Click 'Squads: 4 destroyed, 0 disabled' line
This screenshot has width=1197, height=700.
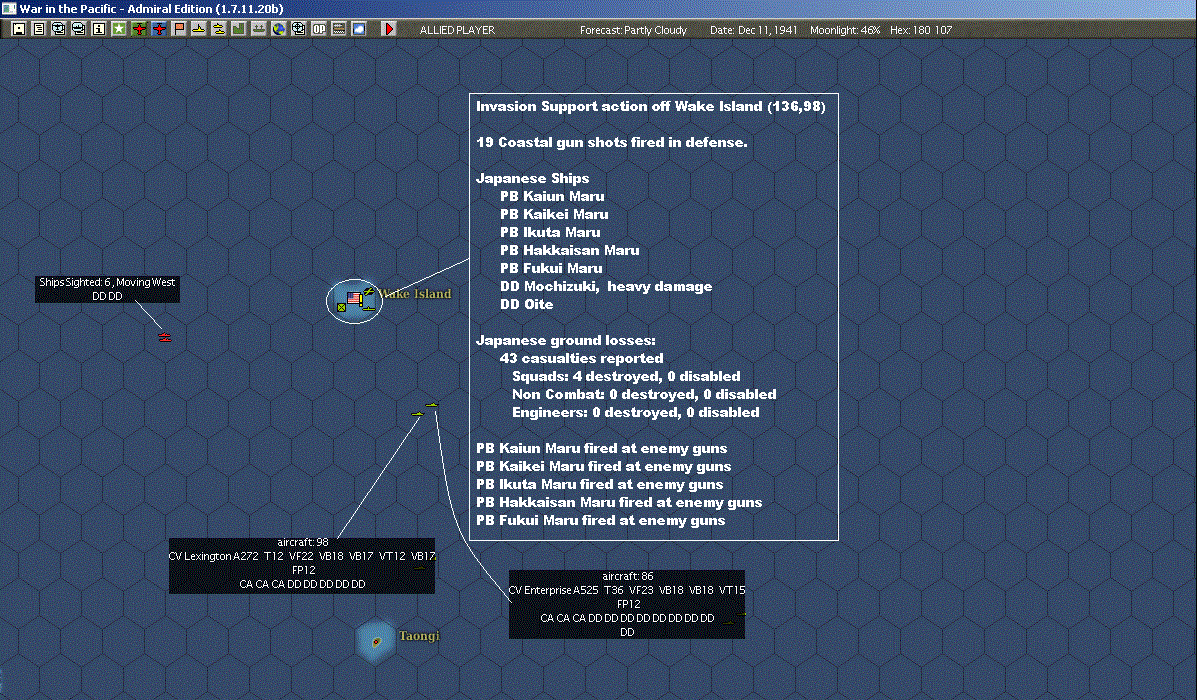tap(626, 376)
